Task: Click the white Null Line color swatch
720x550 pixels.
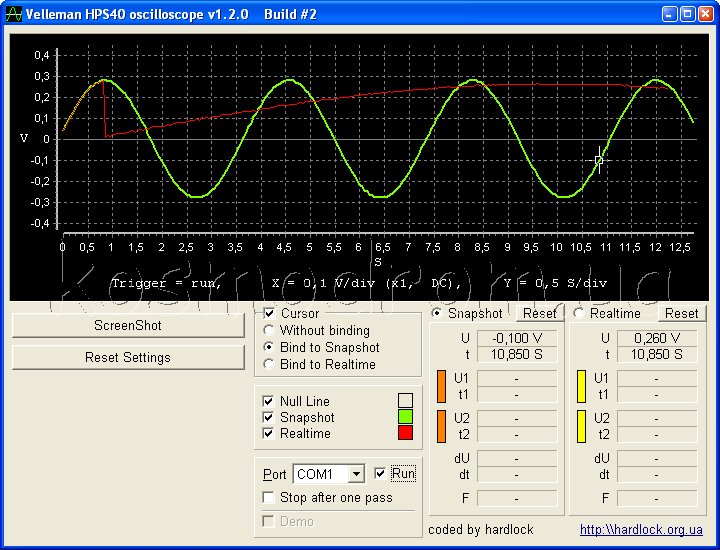Action: 405,401
